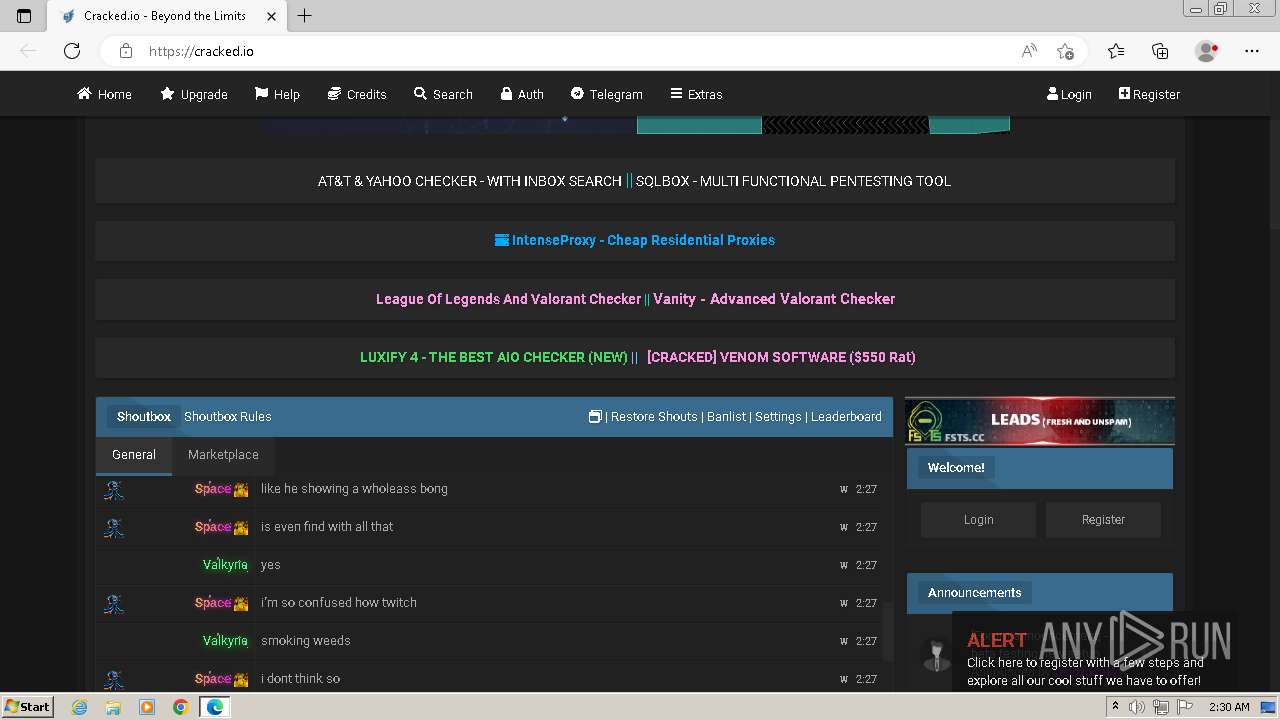Click the Announcements panel header

pos(1040,593)
